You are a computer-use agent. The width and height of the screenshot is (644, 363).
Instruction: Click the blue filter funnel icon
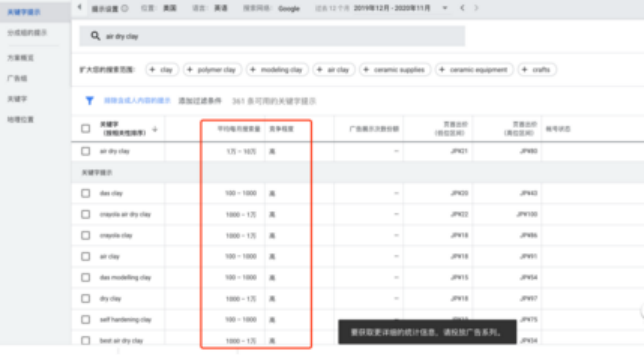click(90, 101)
